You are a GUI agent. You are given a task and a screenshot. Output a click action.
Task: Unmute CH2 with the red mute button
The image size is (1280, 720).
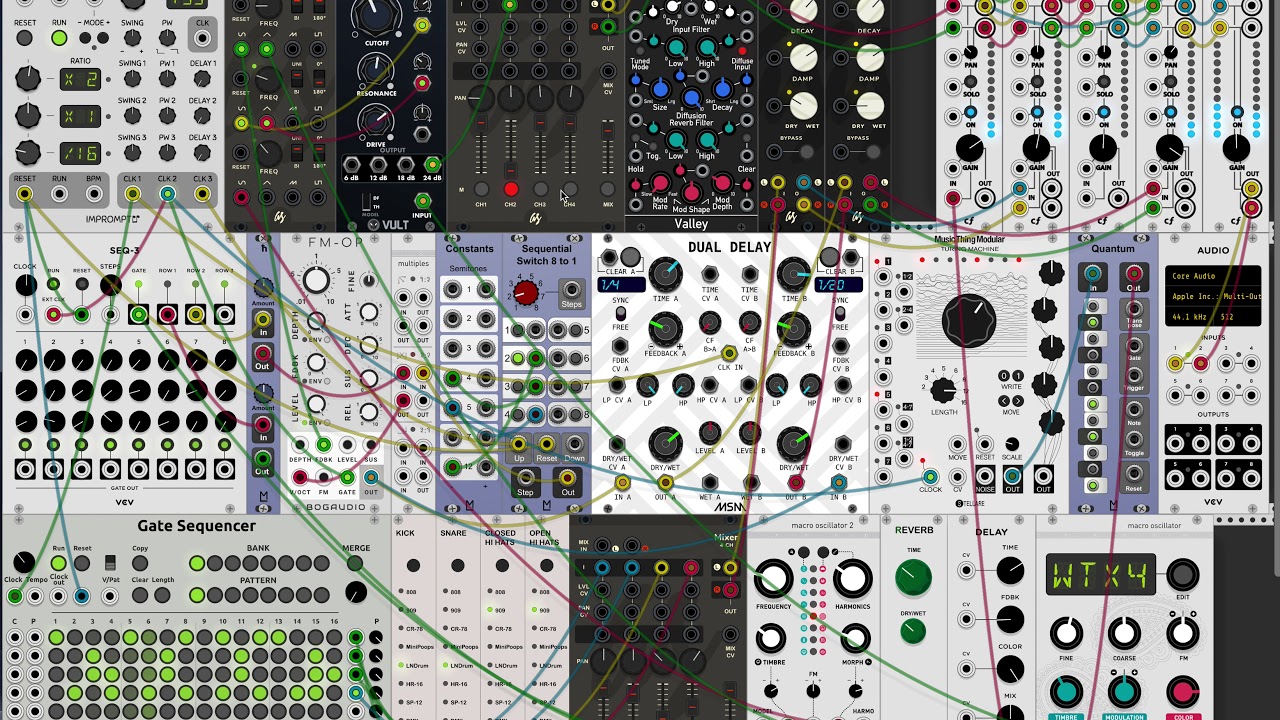(511, 189)
